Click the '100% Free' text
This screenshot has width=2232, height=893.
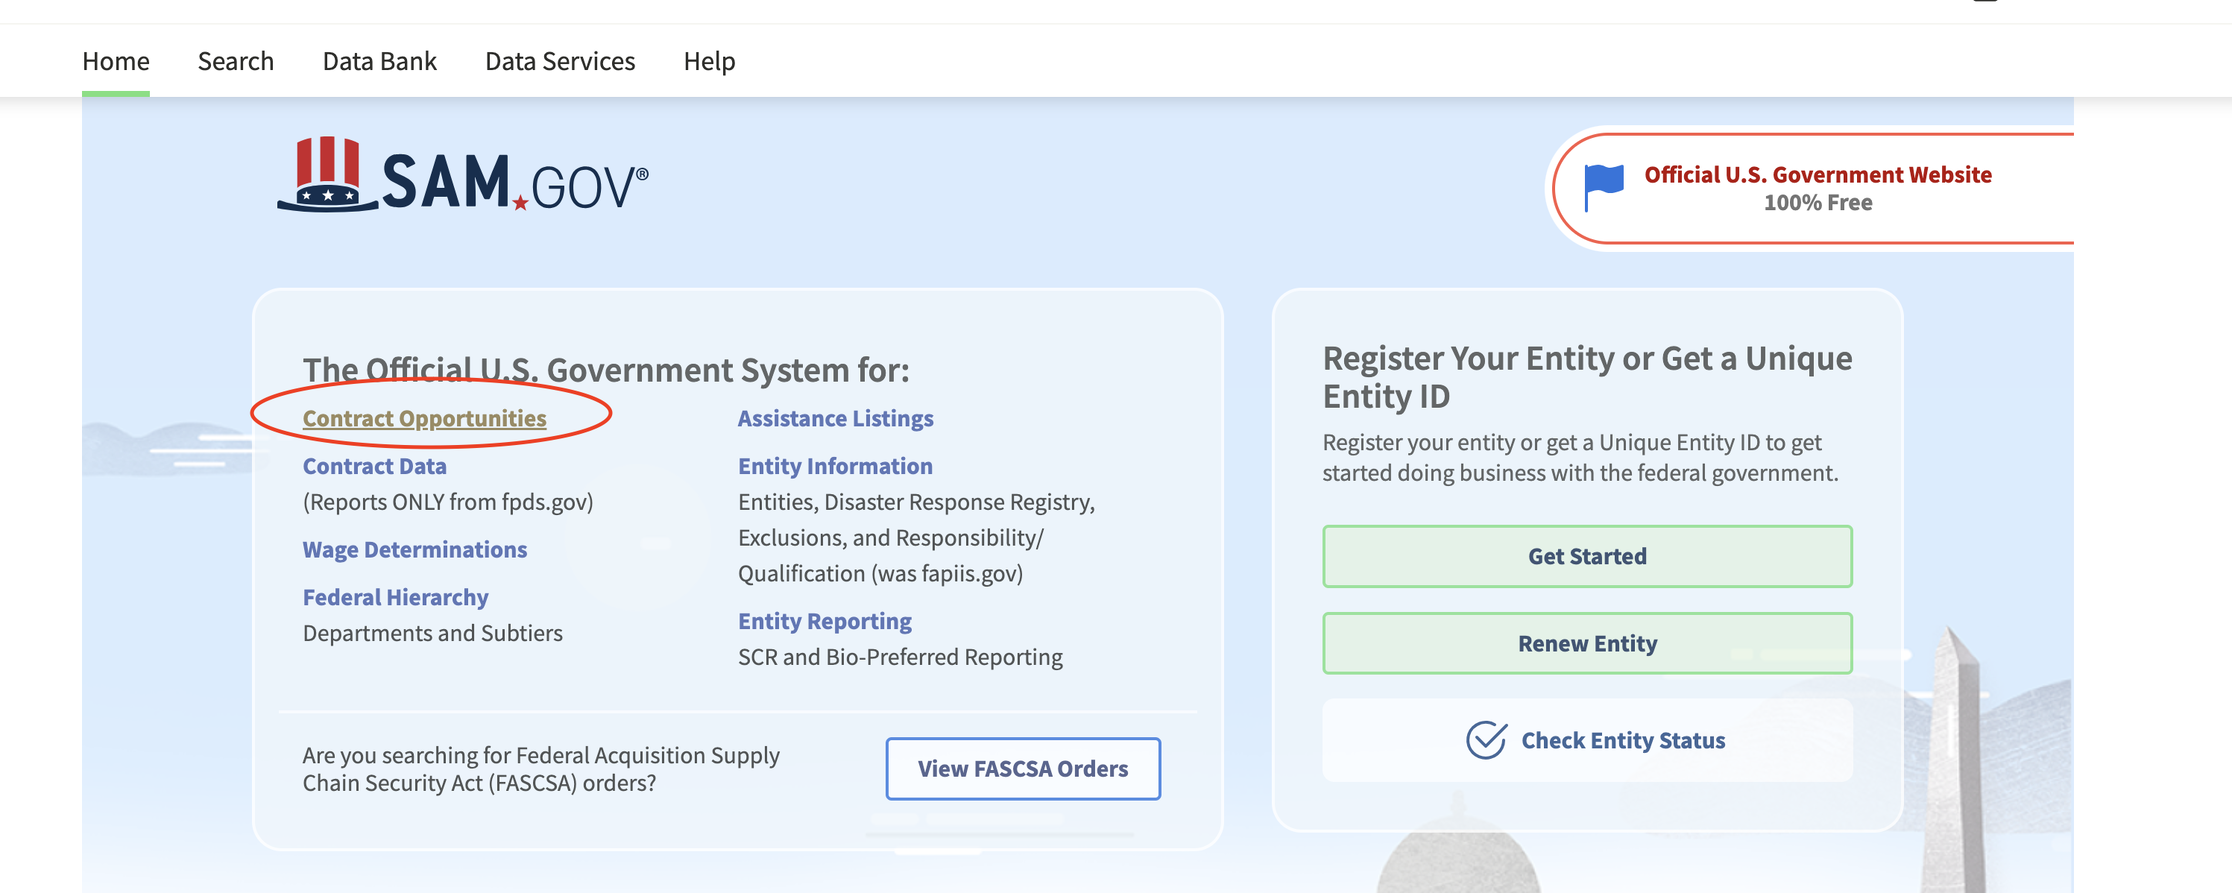[1818, 203]
